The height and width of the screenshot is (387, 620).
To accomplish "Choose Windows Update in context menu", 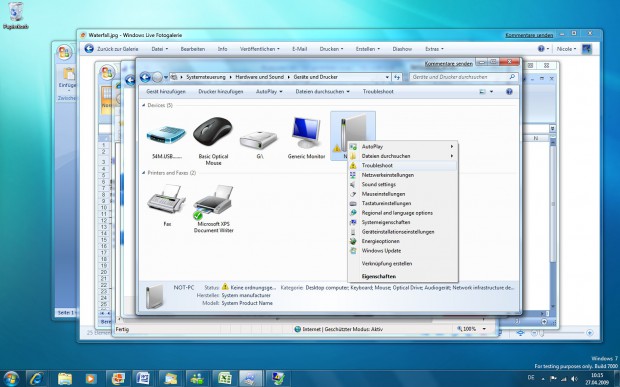I will [403, 251].
